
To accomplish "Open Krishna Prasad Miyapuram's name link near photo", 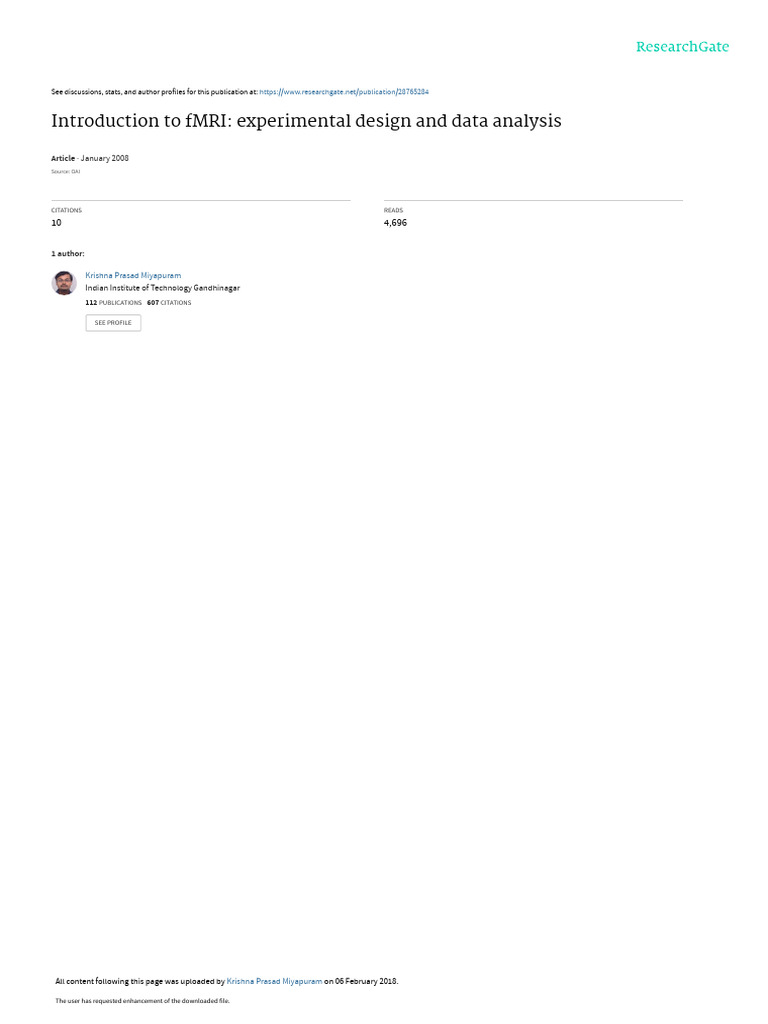I will point(133,276).
